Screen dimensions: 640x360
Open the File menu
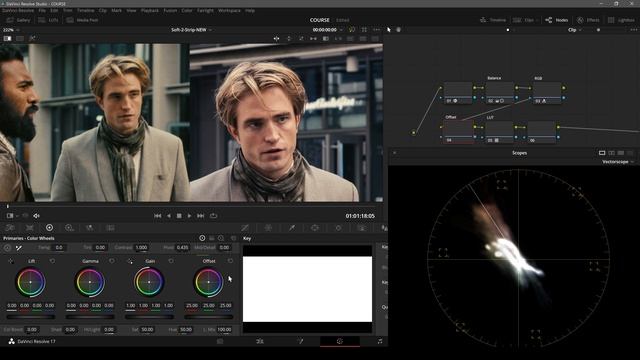(x=42, y=11)
